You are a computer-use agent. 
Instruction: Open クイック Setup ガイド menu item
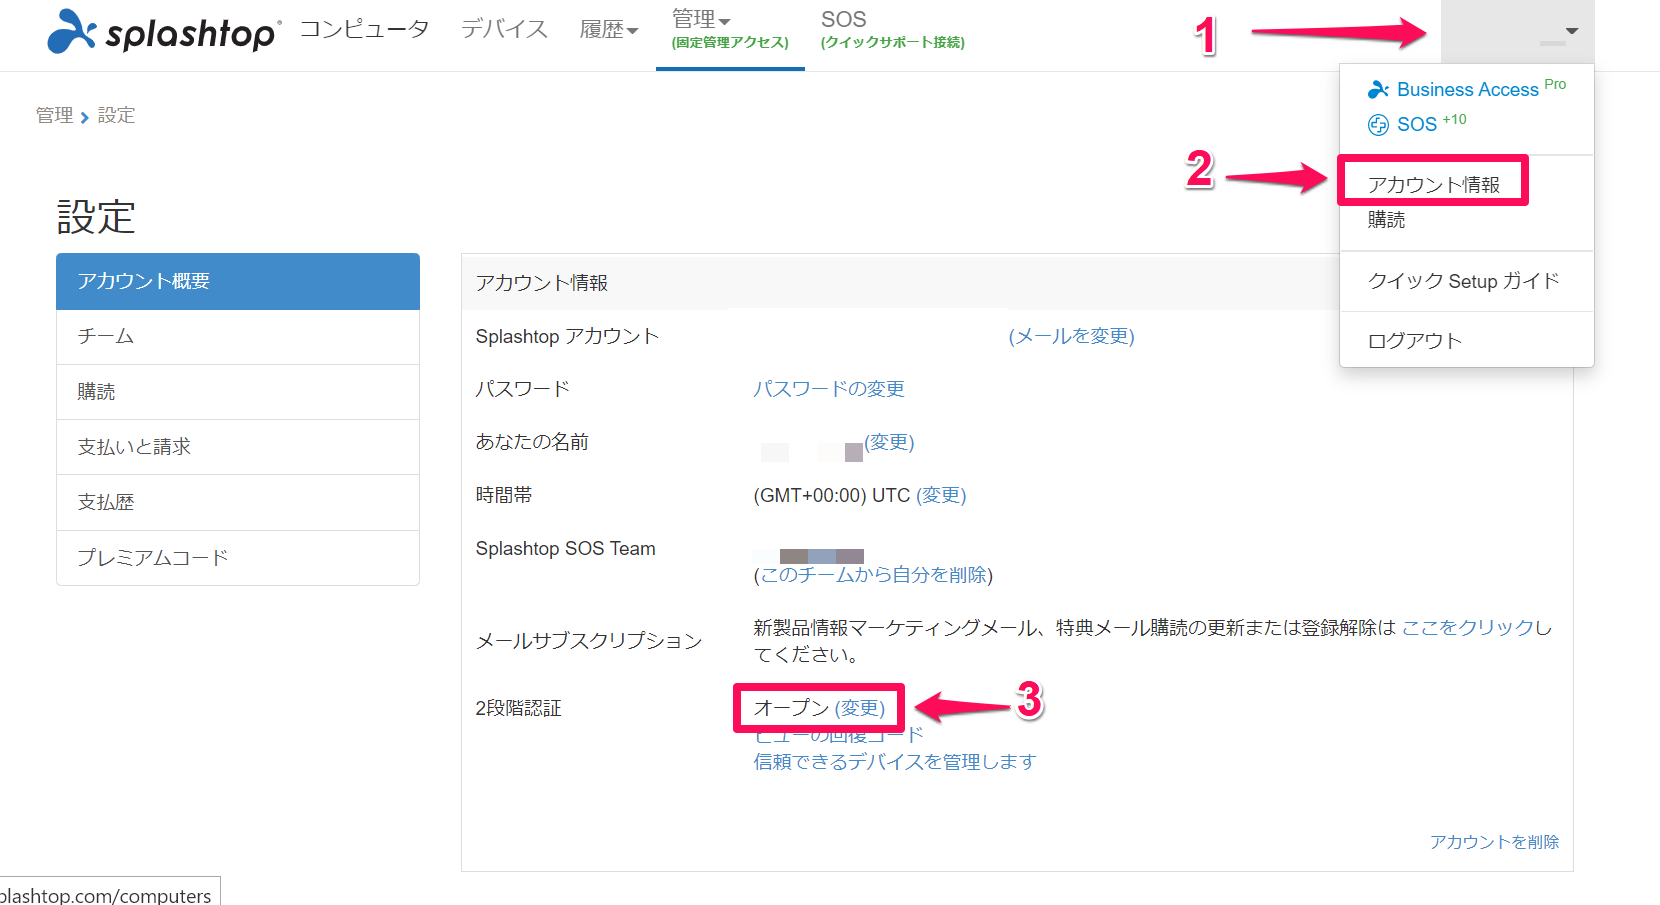click(x=1463, y=281)
